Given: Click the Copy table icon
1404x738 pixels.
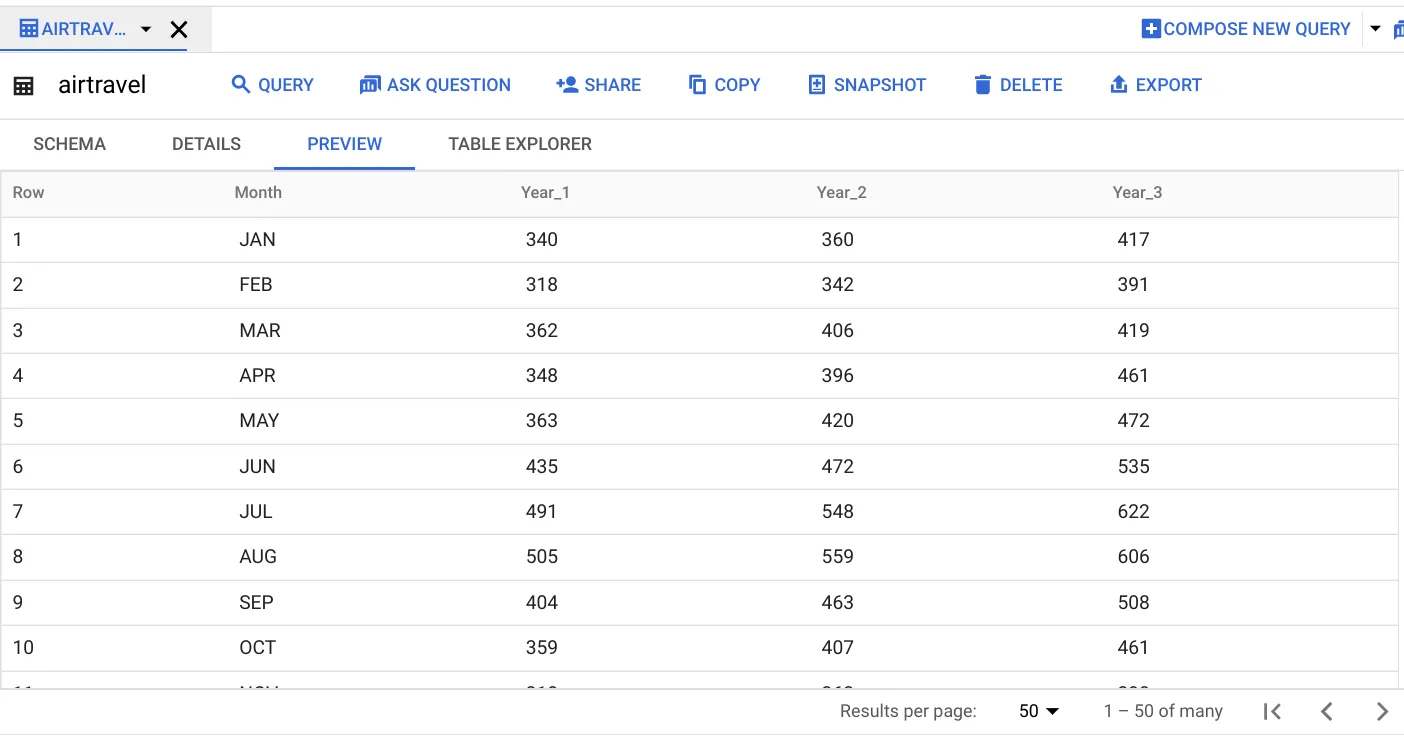Looking at the screenshot, I should coord(698,85).
